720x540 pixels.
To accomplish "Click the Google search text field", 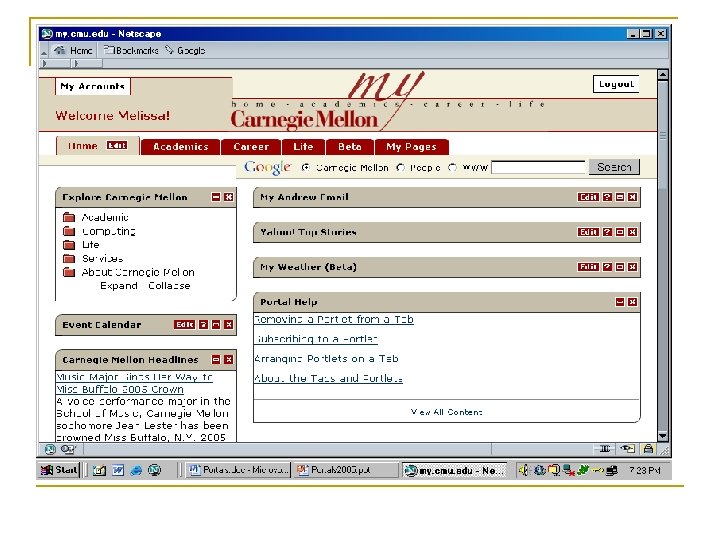I will (x=538, y=168).
